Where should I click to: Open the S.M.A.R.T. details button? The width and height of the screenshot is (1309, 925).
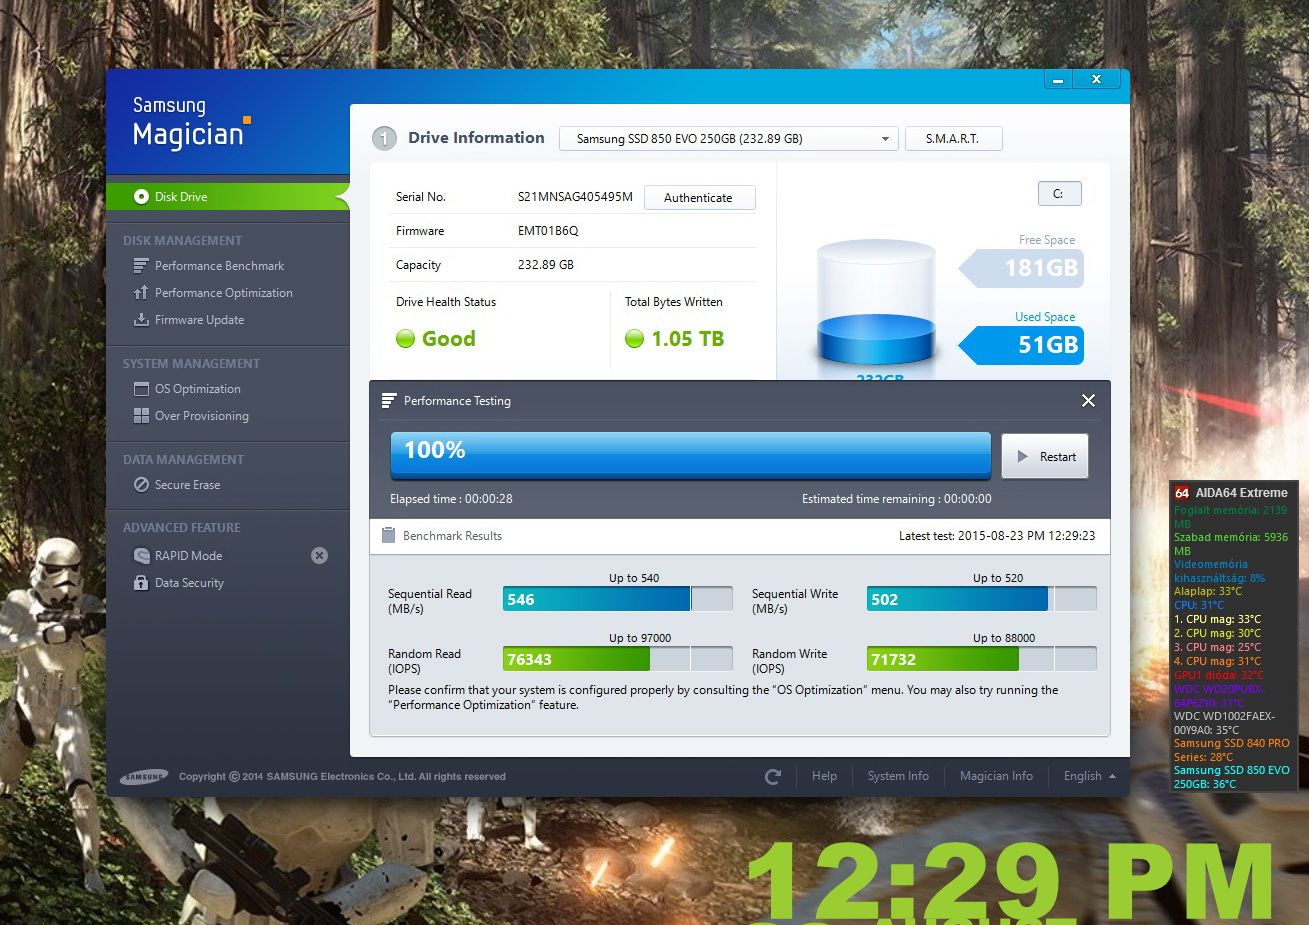point(953,139)
